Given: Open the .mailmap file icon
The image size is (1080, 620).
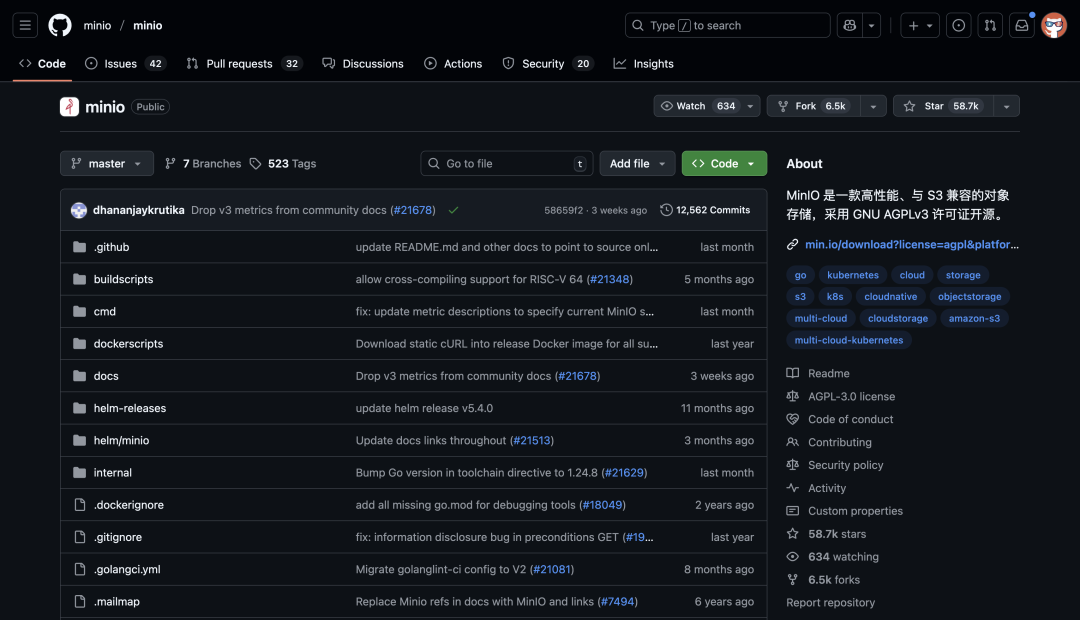Looking at the screenshot, I should click(80, 601).
